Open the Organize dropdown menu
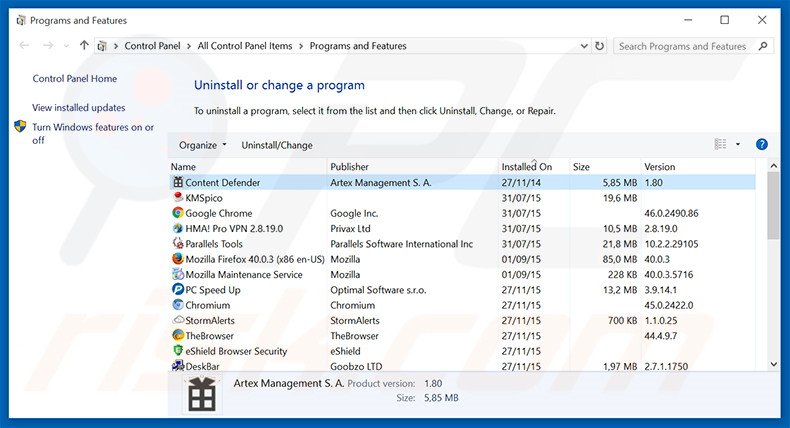Image resolution: width=790 pixels, height=428 pixels. coord(203,145)
